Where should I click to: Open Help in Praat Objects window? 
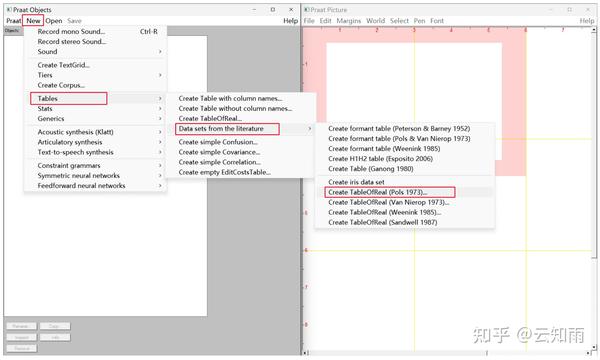point(290,21)
